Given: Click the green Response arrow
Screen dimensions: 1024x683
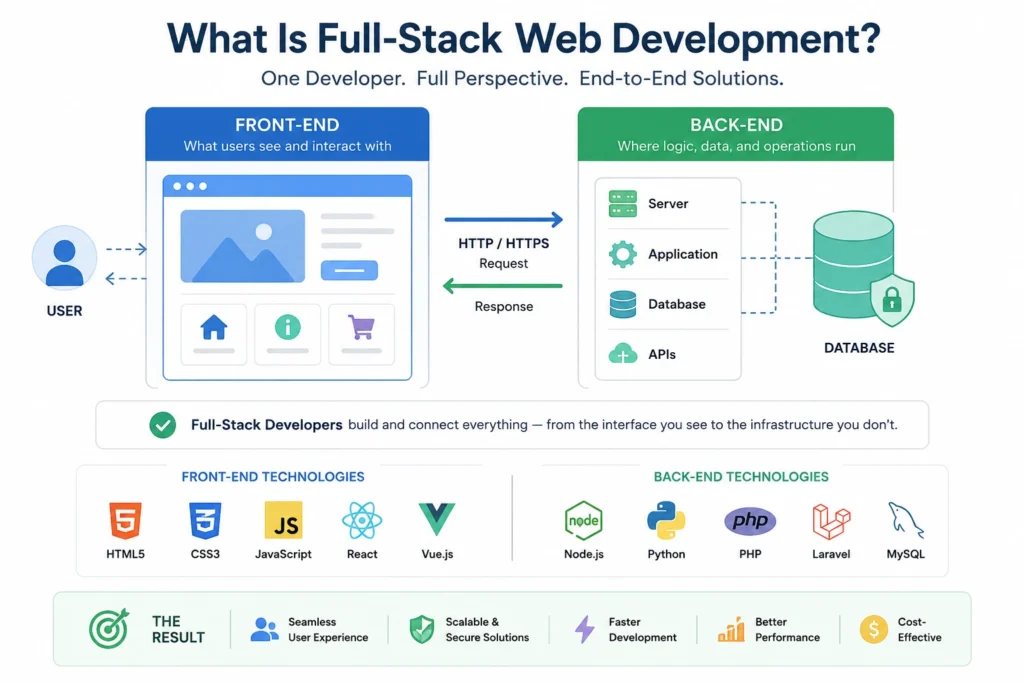Looking at the screenshot, I should click(x=503, y=285).
